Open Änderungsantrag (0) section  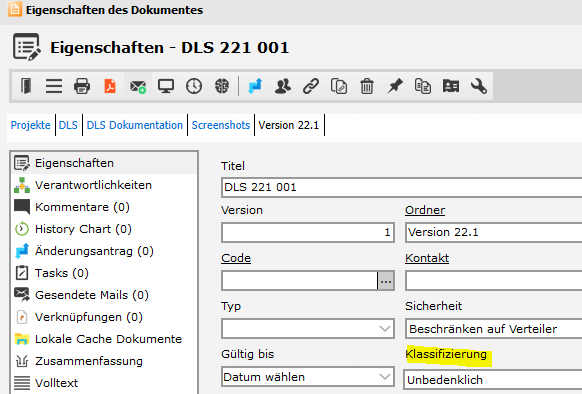[x=104, y=251]
